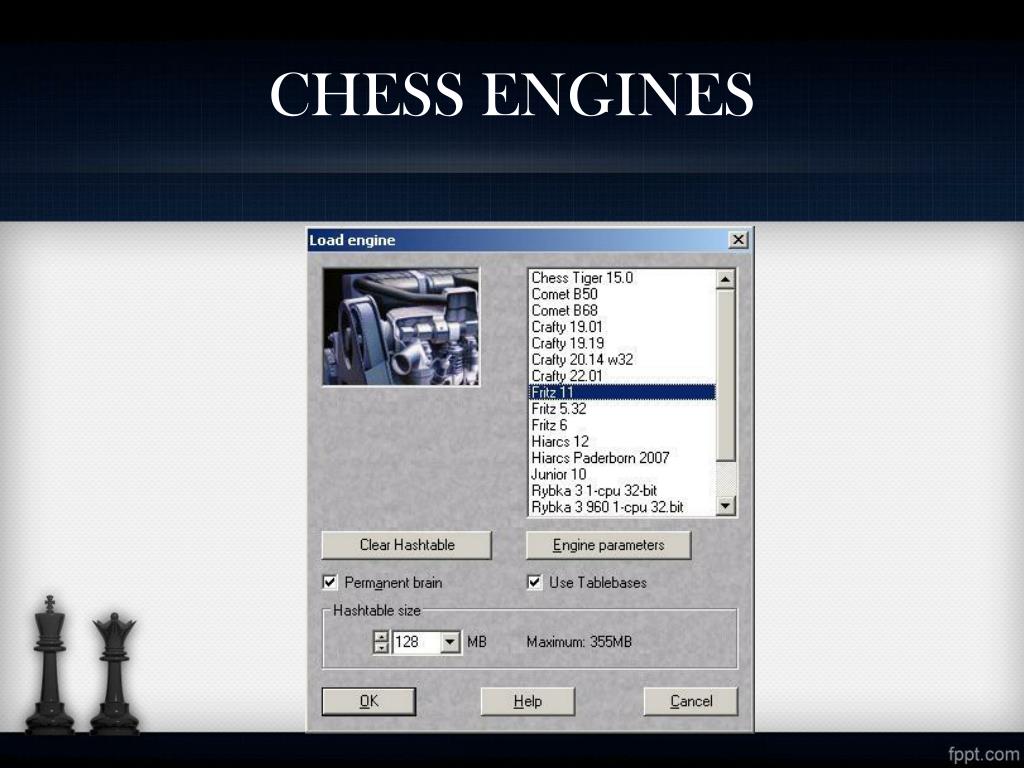Click engine list scroll up arrow
1024x768 pixels.
[x=726, y=280]
